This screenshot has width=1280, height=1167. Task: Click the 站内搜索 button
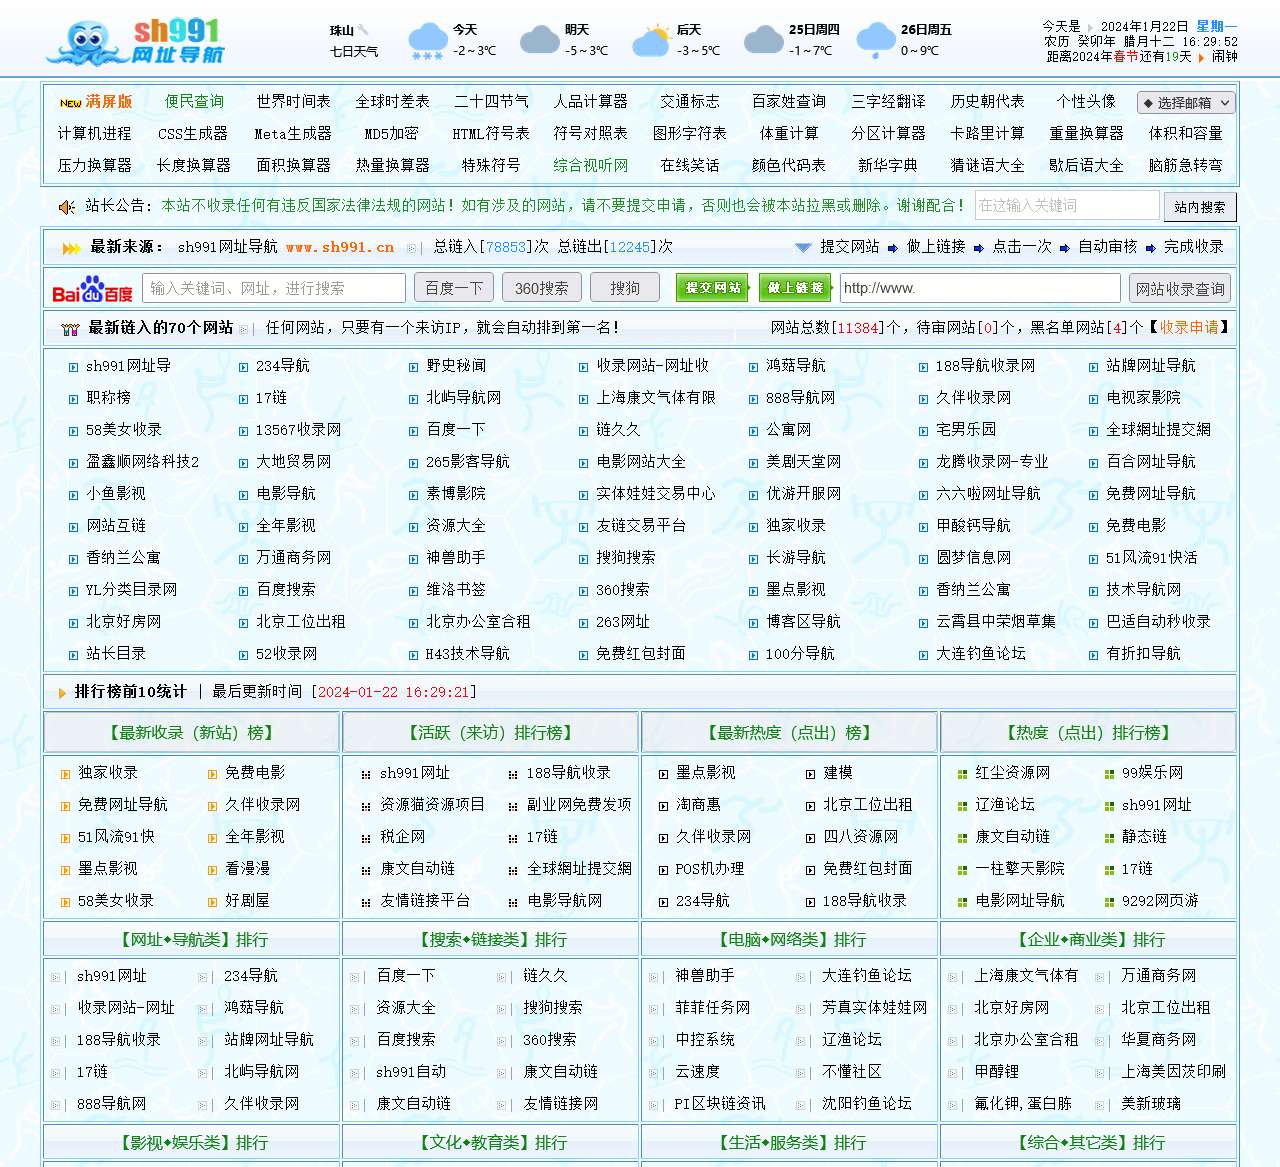click(x=1200, y=207)
